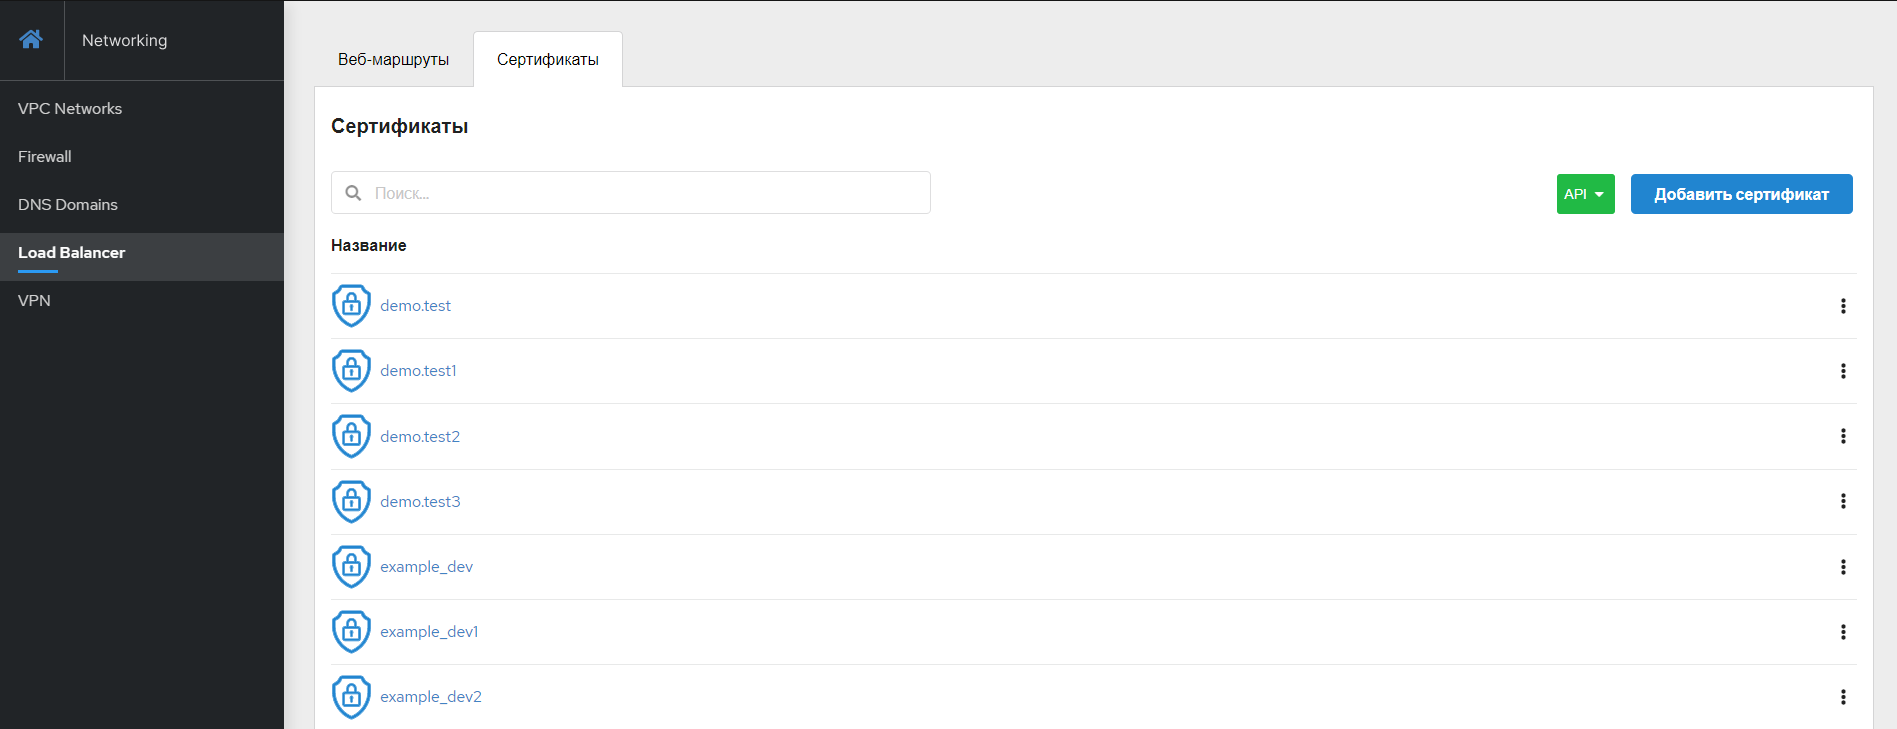Open the actions menu for demo.test2

pos(1843,436)
